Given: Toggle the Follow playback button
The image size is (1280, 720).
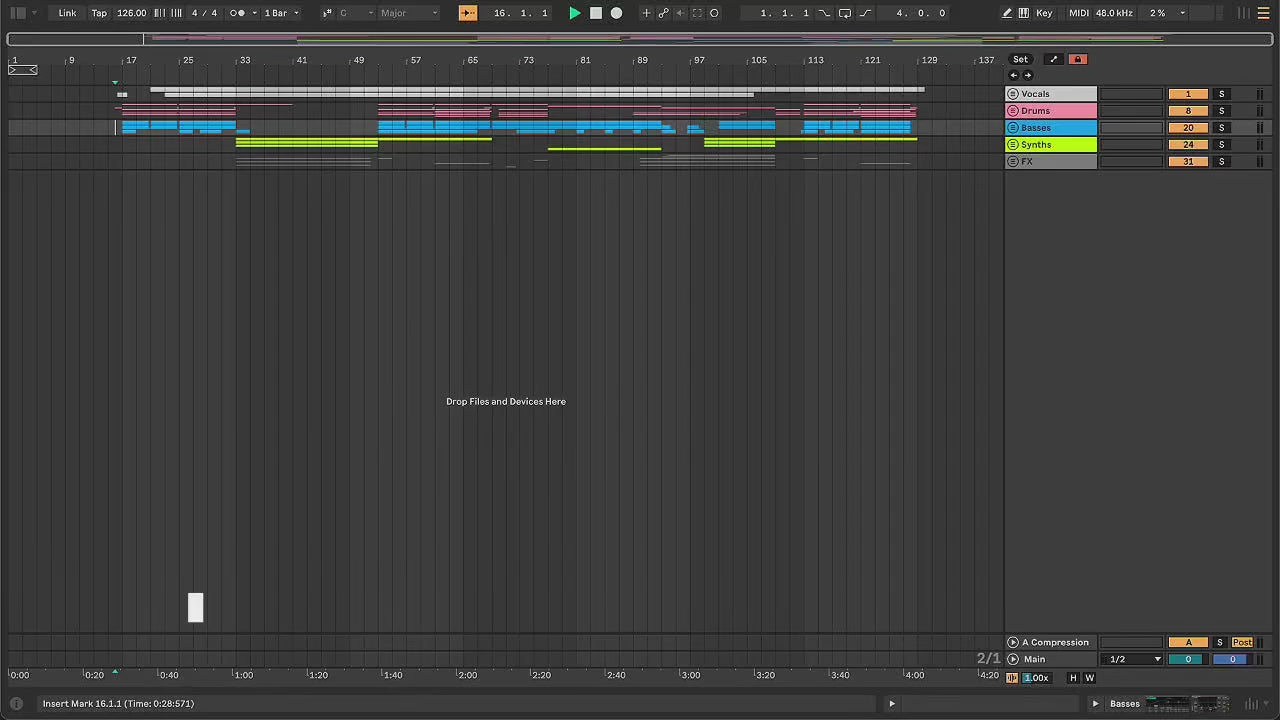Looking at the screenshot, I should [467, 13].
